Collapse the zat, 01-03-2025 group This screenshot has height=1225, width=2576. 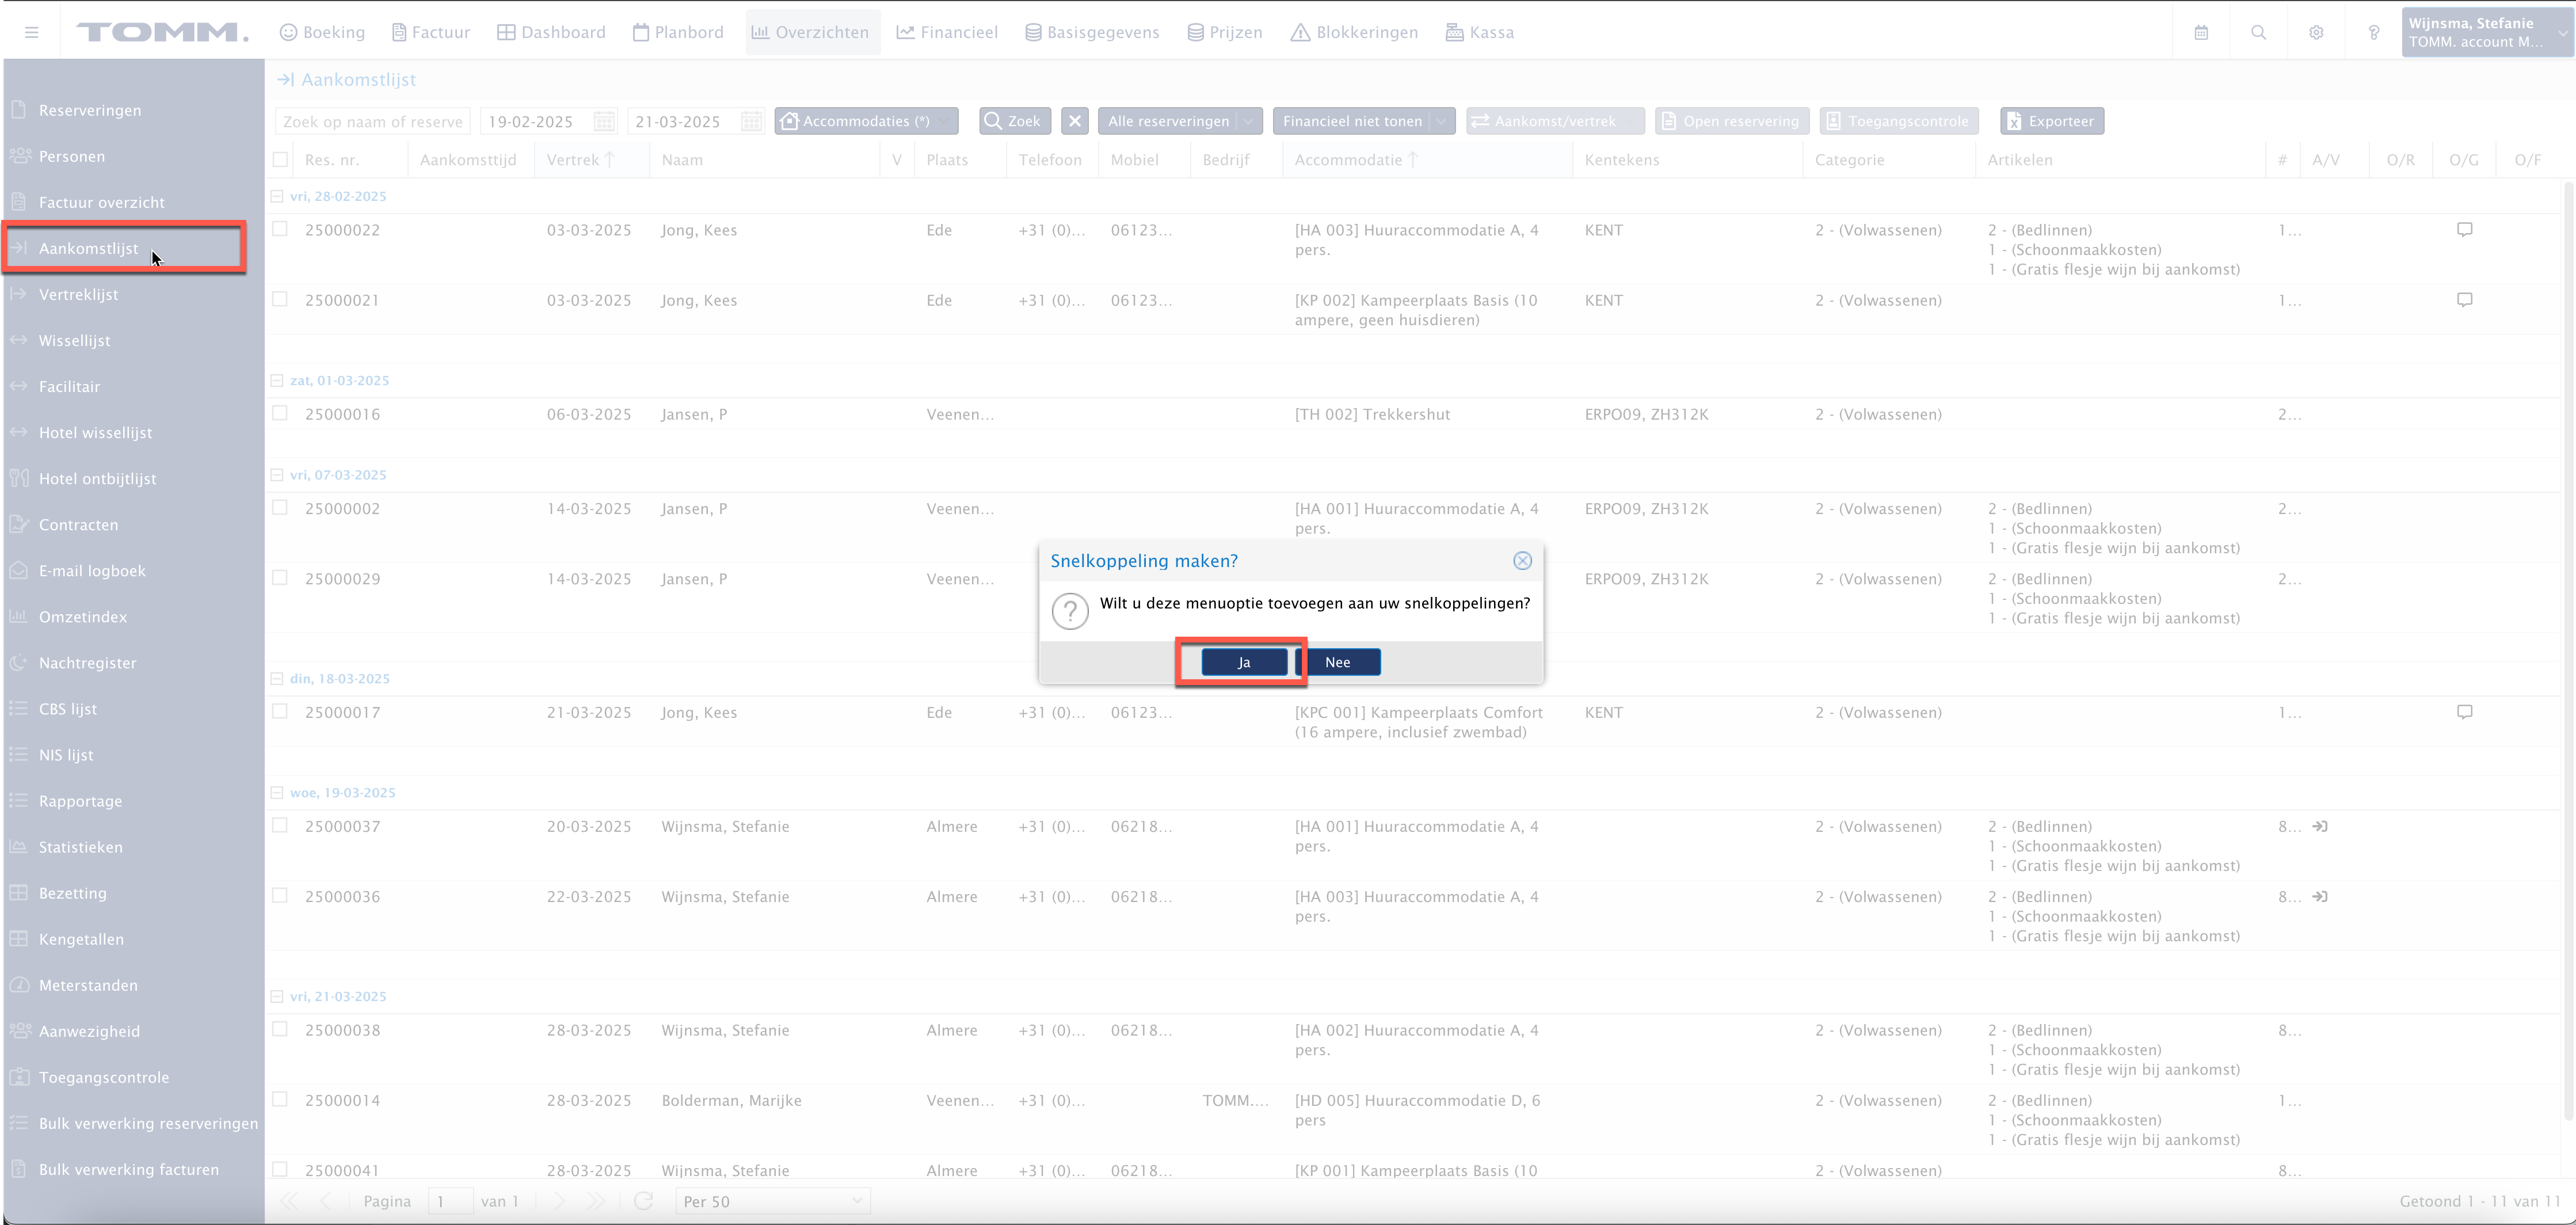[277, 380]
